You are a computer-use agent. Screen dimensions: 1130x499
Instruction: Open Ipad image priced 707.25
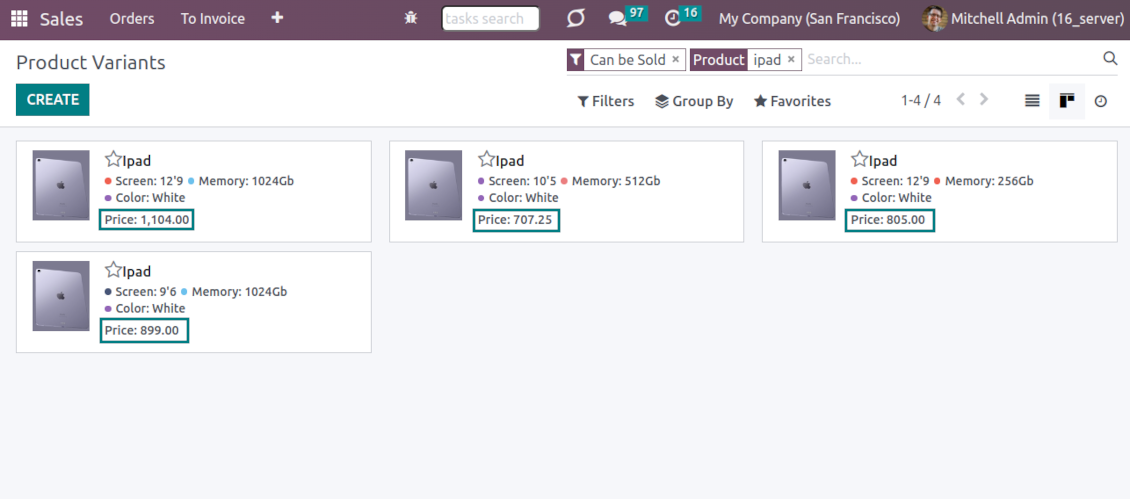tap(434, 185)
